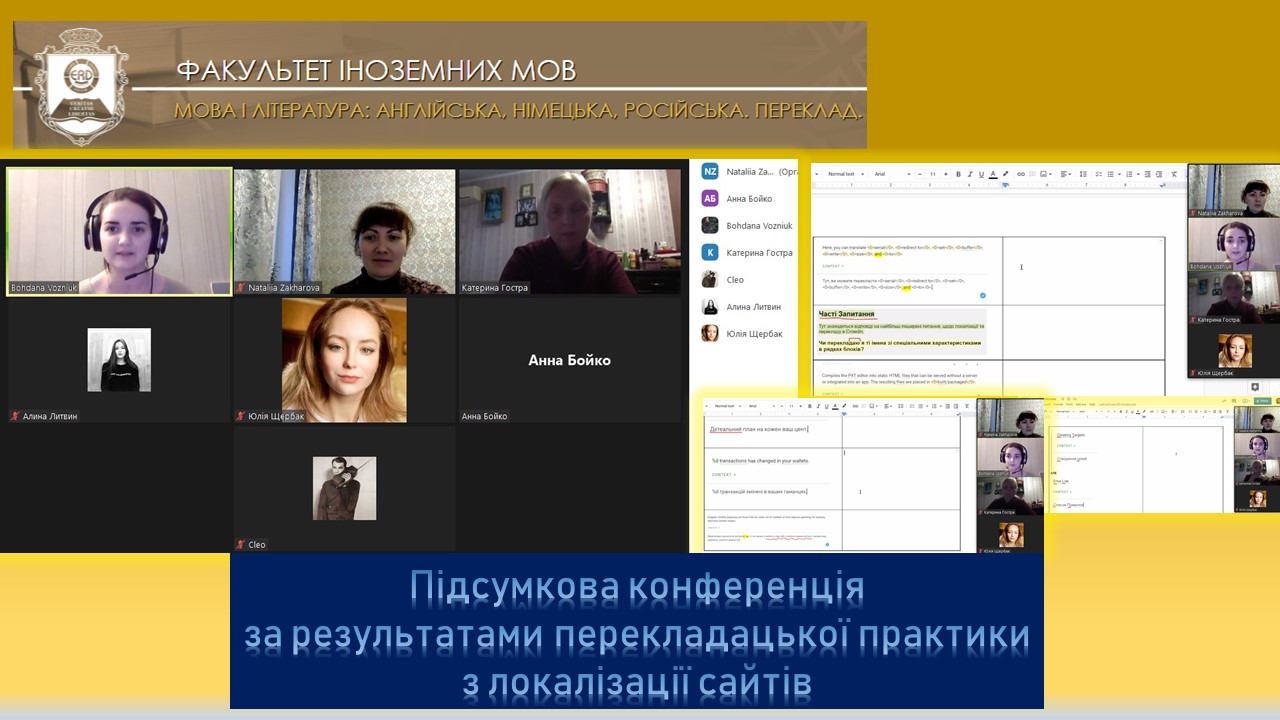The height and width of the screenshot is (720, 1280).
Task: Select highlight color tool in top-right document
Action: click(1005, 174)
